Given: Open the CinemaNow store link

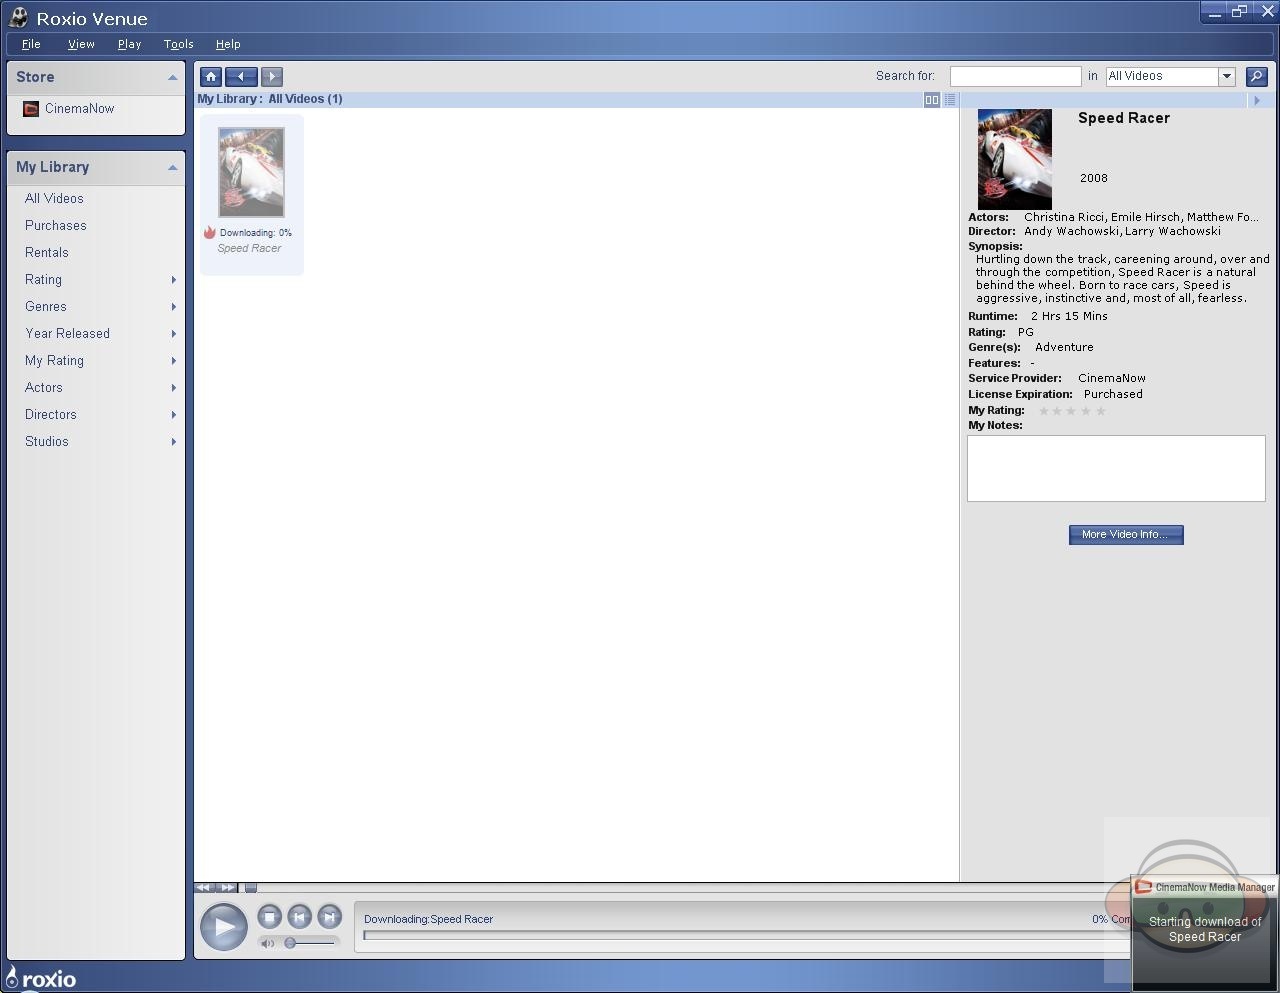Looking at the screenshot, I should pos(79,109).
